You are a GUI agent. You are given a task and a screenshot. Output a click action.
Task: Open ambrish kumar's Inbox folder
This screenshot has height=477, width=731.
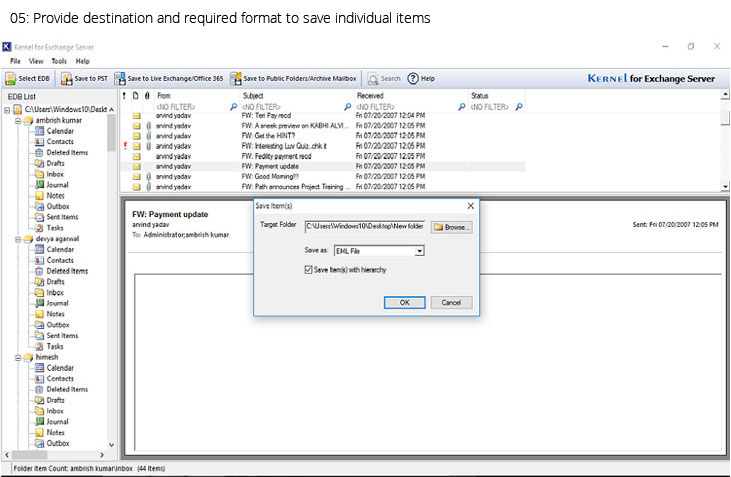[55, 174]
